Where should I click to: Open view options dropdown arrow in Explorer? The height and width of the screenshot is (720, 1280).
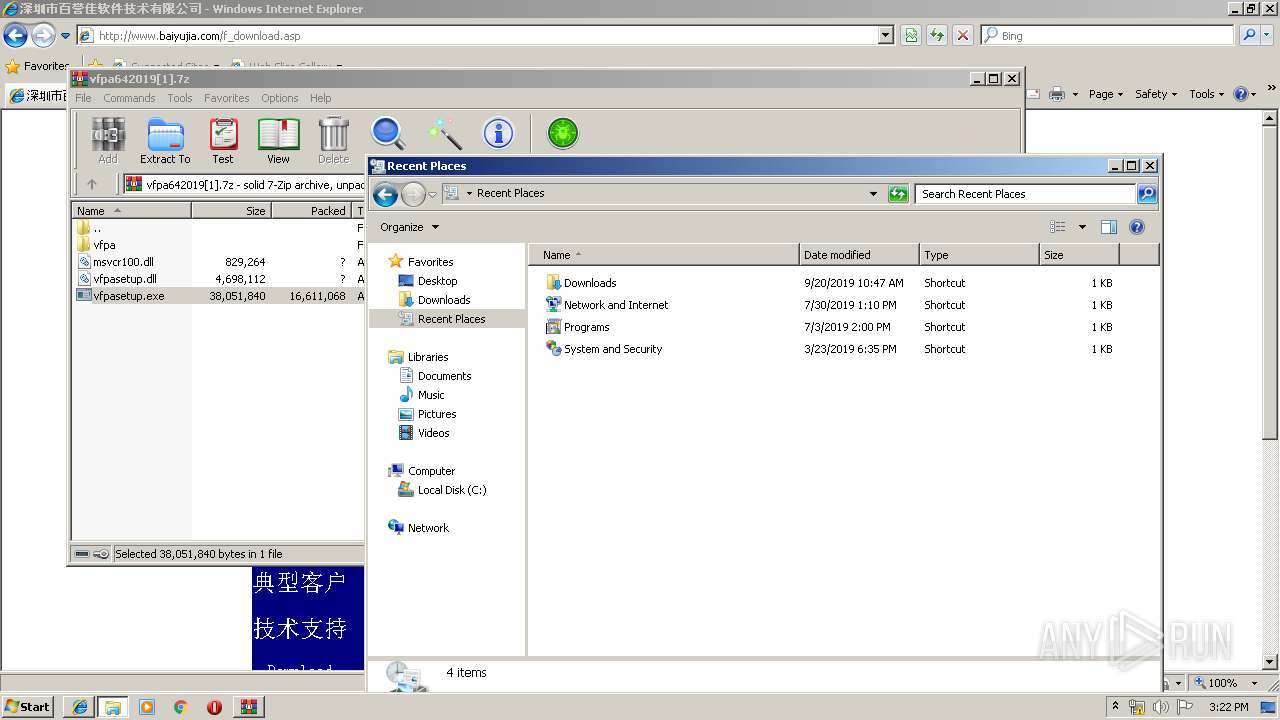click(x=1082, y=227)
